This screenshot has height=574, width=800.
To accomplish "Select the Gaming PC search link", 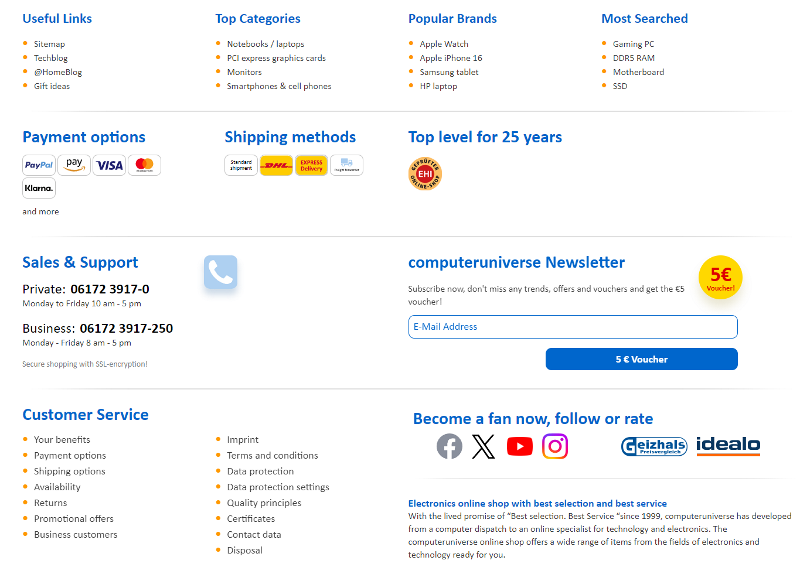I will pos(634,44).
